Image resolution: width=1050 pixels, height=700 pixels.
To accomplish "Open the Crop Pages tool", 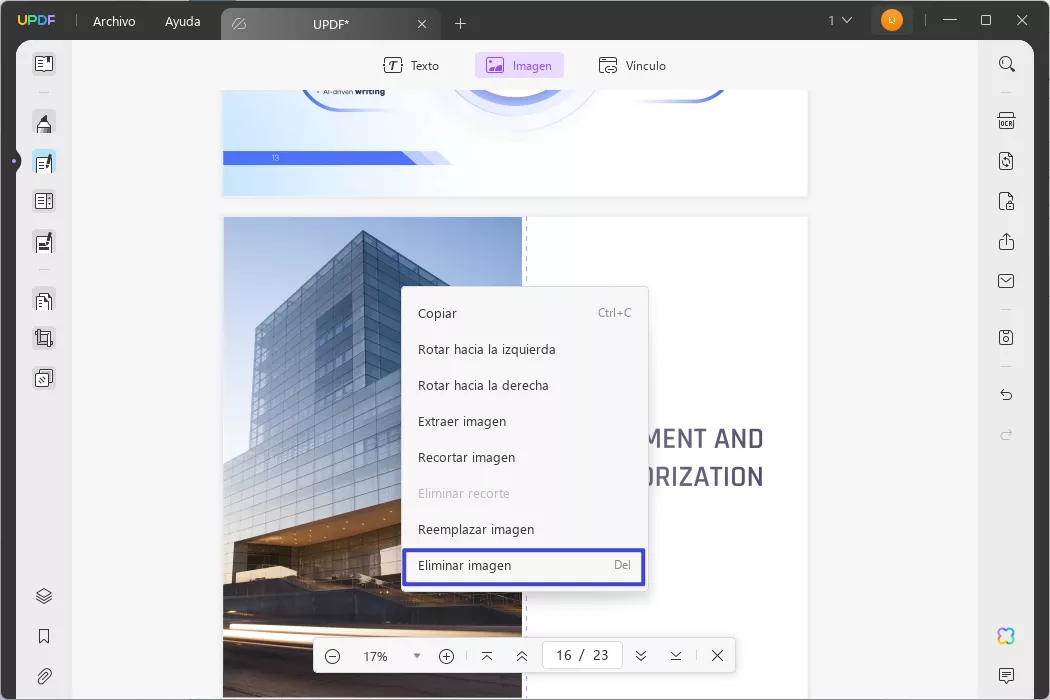I will tap(44, 338).
